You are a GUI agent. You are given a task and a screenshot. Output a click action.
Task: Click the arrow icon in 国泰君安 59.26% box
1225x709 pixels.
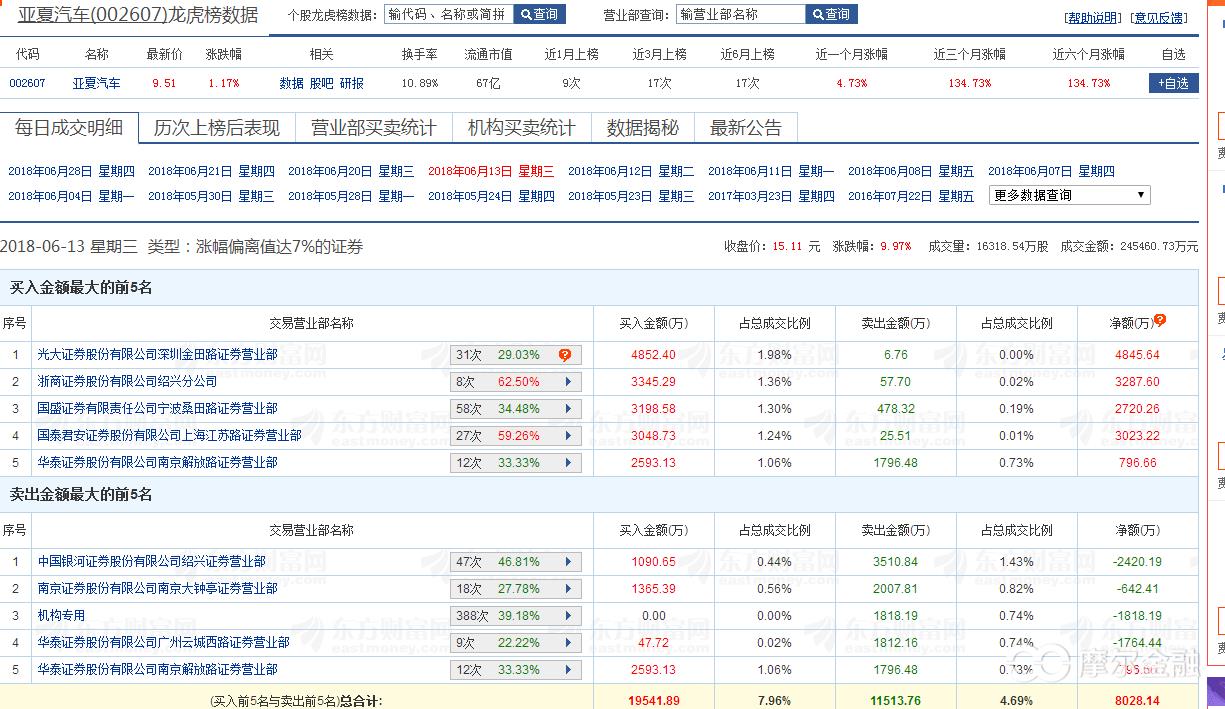tap(568, 436)
